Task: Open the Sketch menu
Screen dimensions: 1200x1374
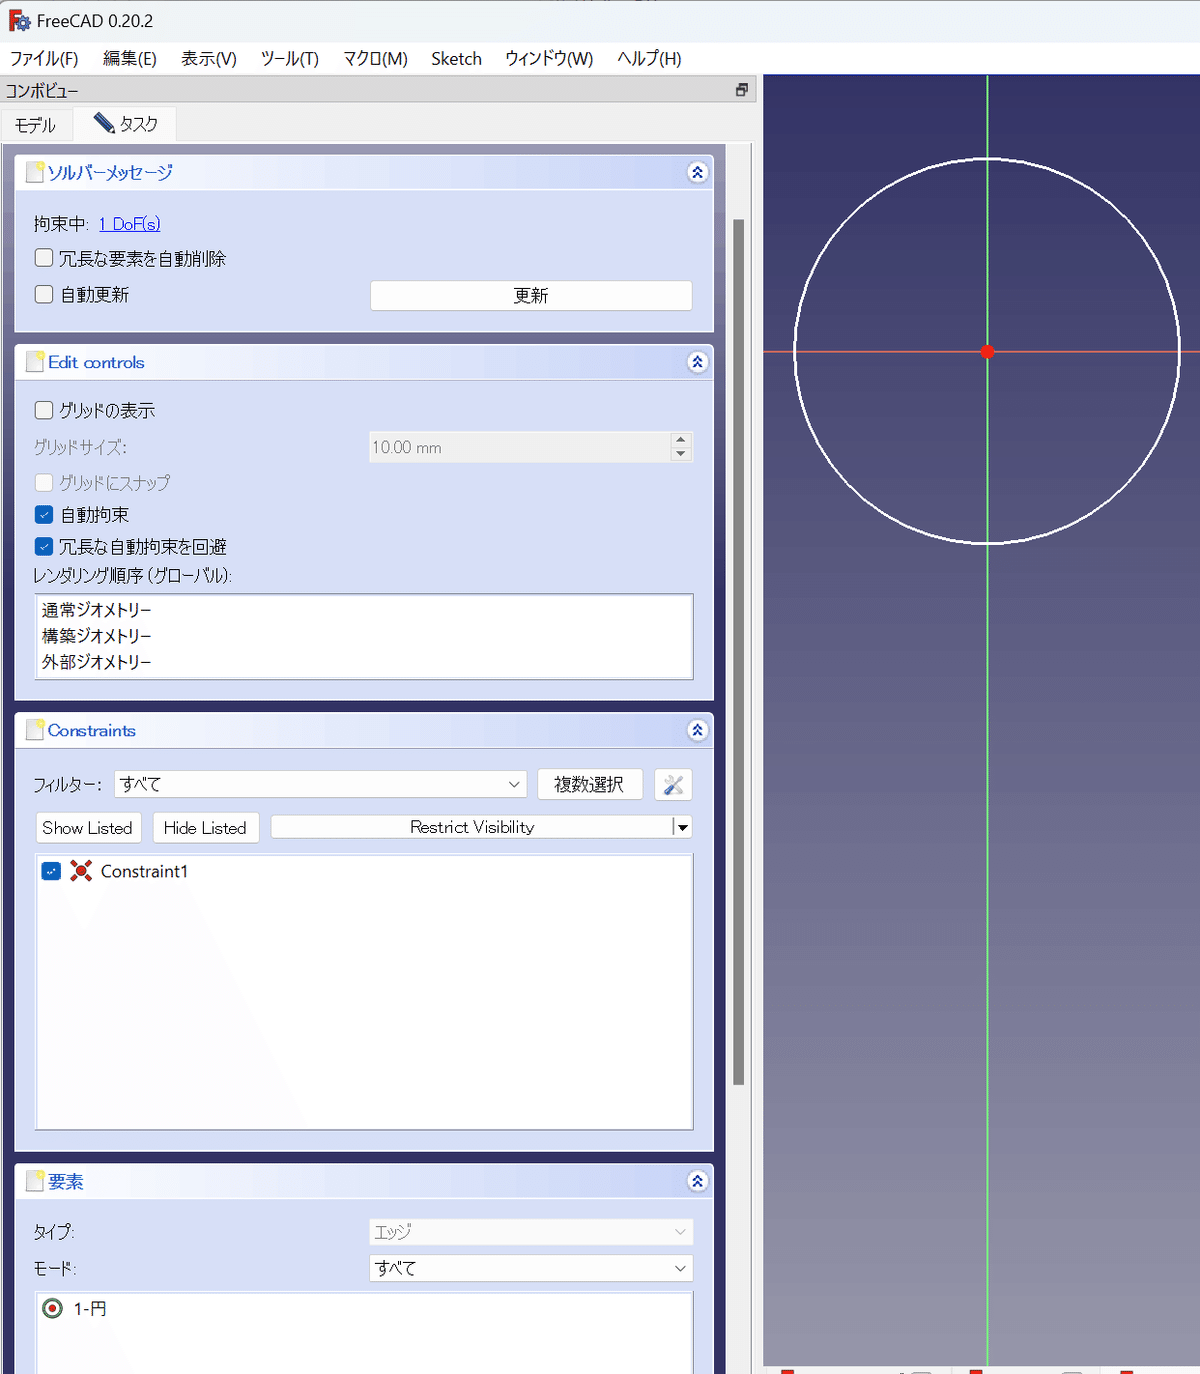Action: (456, 58)
